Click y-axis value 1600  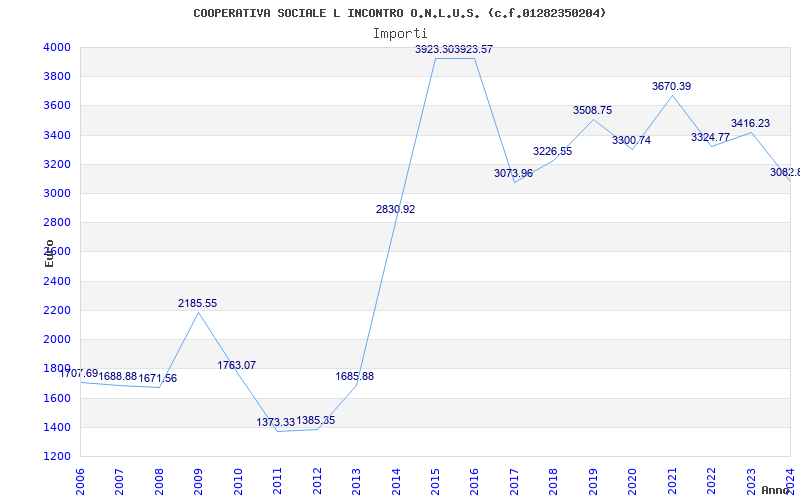(x=58, y=398)
